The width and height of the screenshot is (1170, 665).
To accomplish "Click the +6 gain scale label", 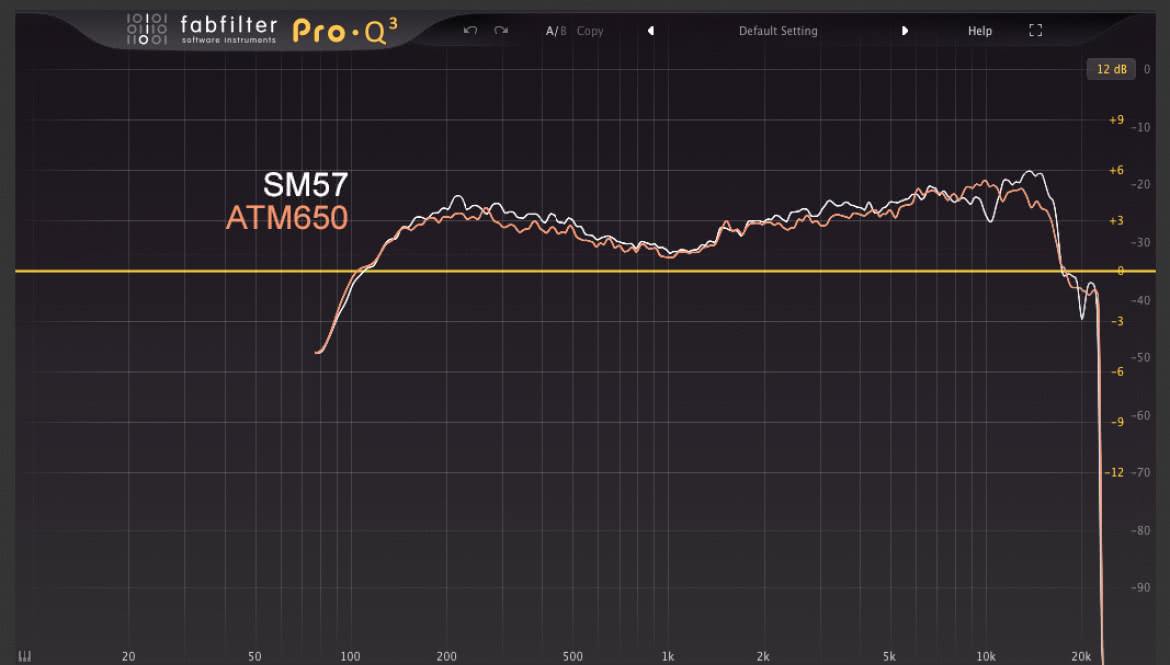I will coord(1116,170).
